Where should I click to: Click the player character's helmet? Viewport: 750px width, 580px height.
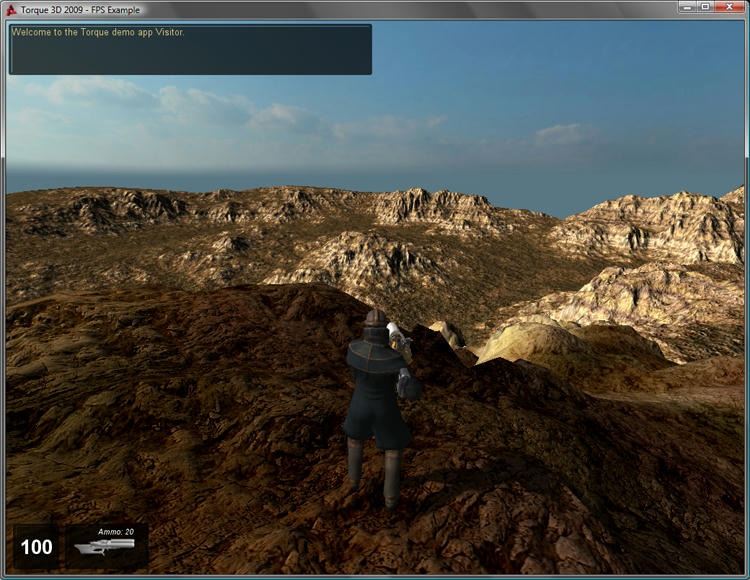(376, 320)
